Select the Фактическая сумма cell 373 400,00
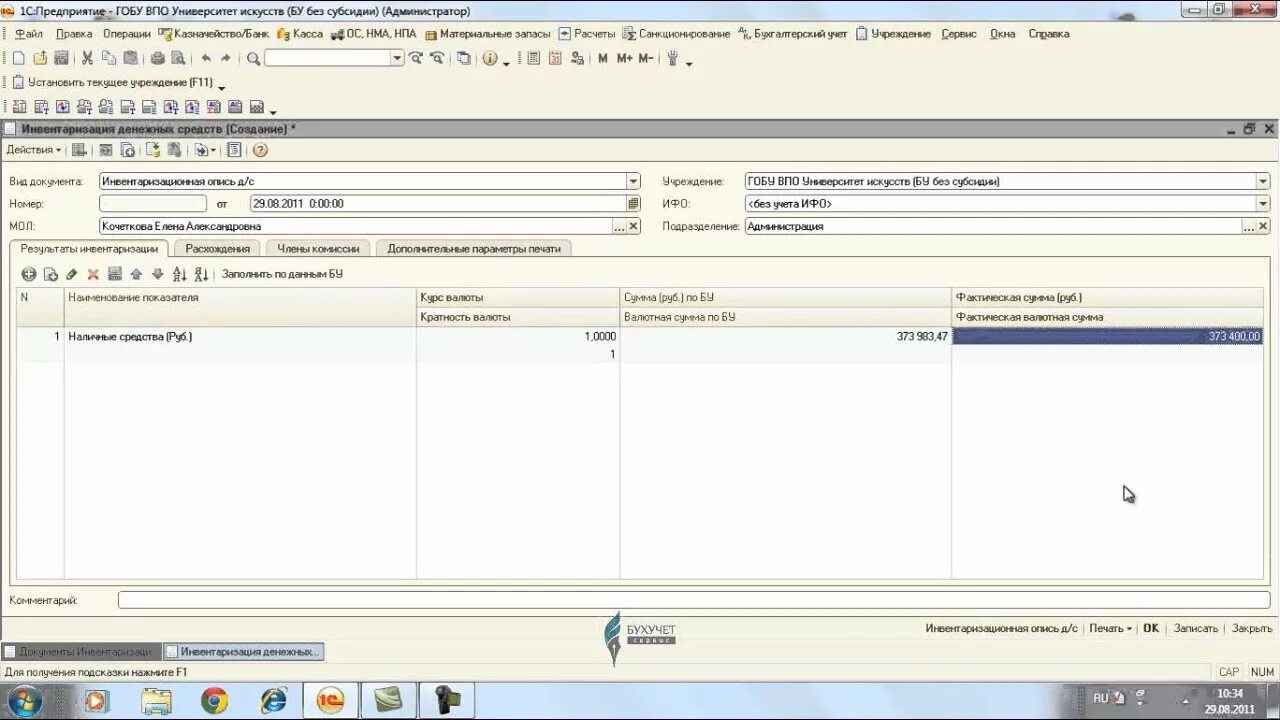Screen dimensions: 1280x720 pos(1108,337)
